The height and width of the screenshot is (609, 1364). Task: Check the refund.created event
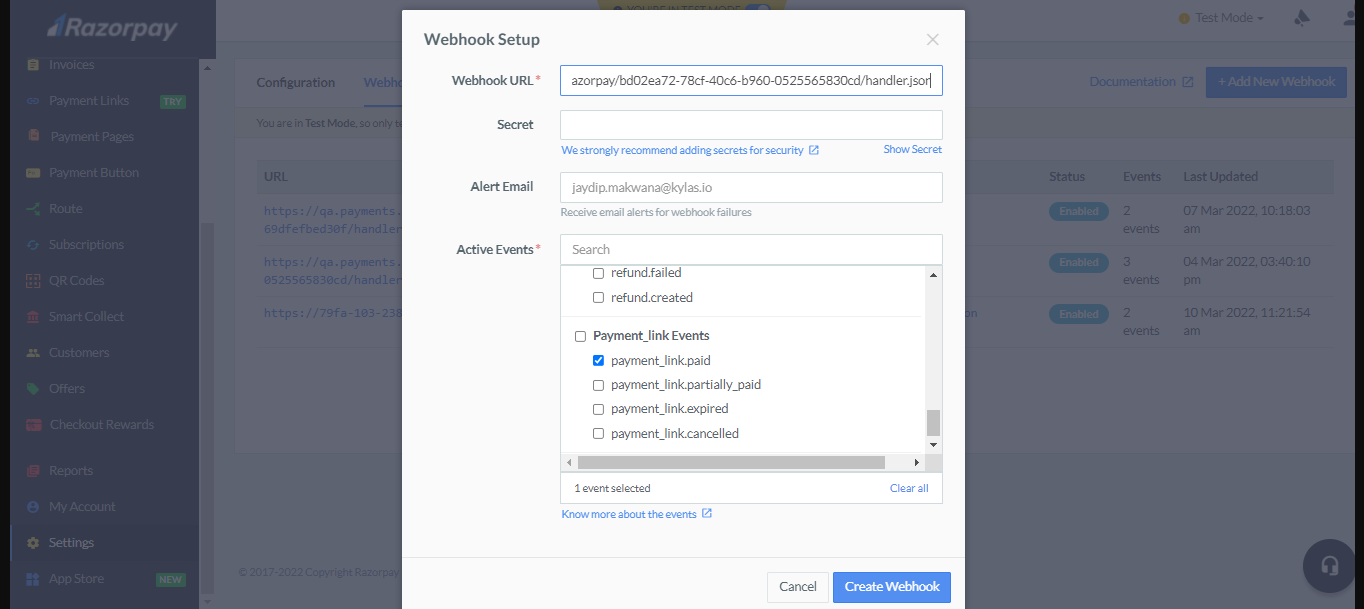tap(598, 298)
